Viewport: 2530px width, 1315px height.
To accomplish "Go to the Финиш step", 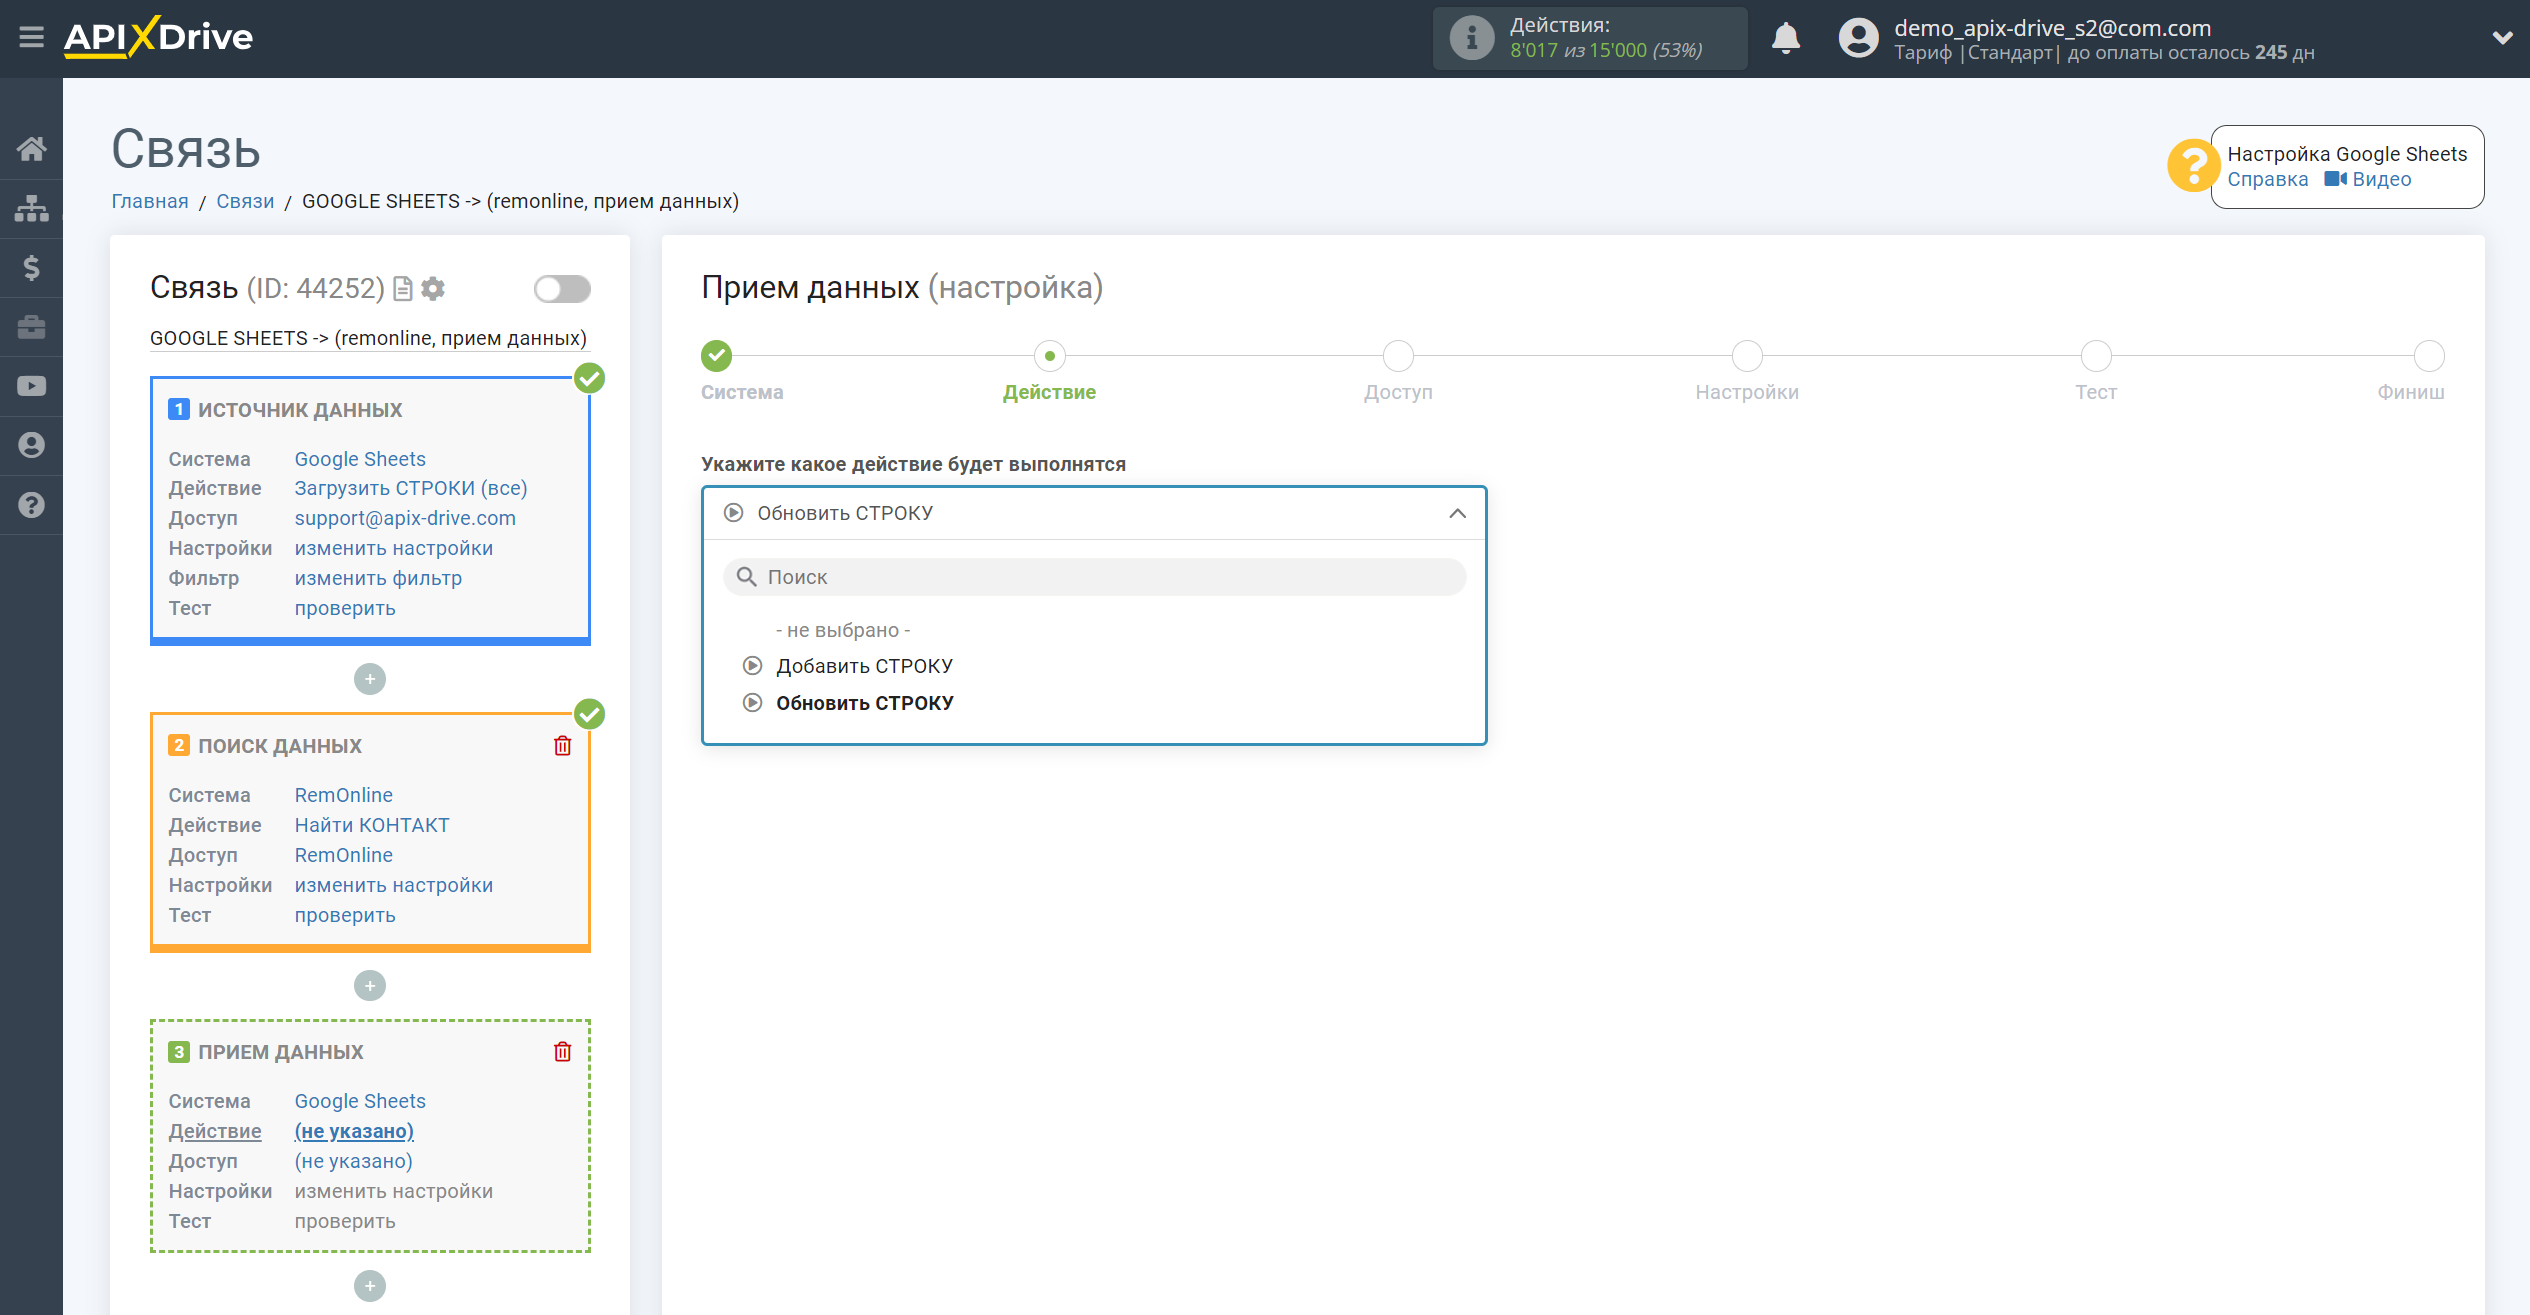I will [x=2429, y=356].
